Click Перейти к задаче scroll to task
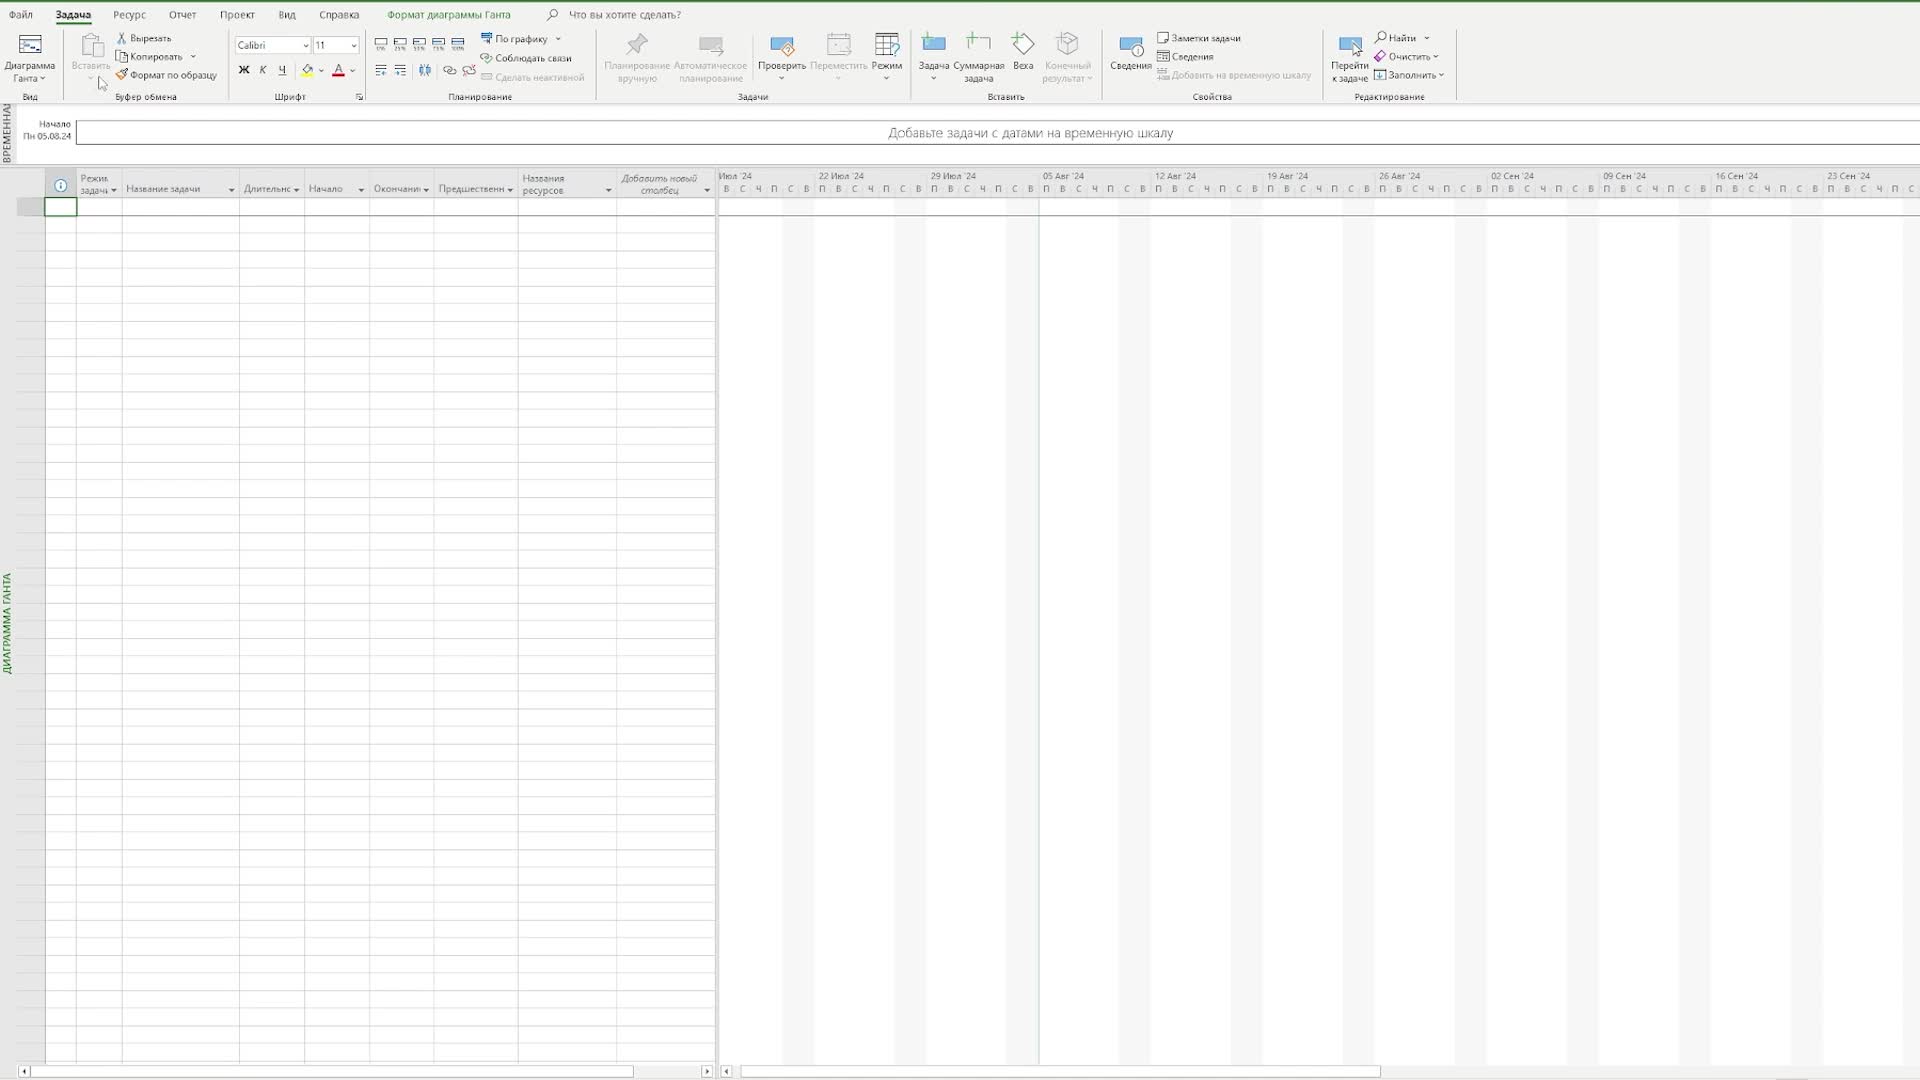This screenshot has height=1080, width=1920. [x=1349, y=58]
